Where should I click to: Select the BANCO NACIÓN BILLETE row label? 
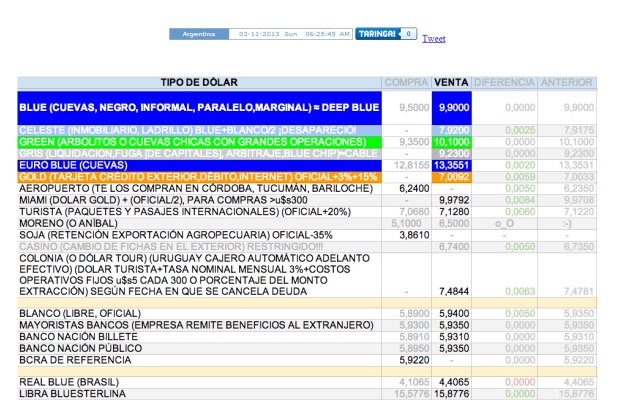coord(78,337)
